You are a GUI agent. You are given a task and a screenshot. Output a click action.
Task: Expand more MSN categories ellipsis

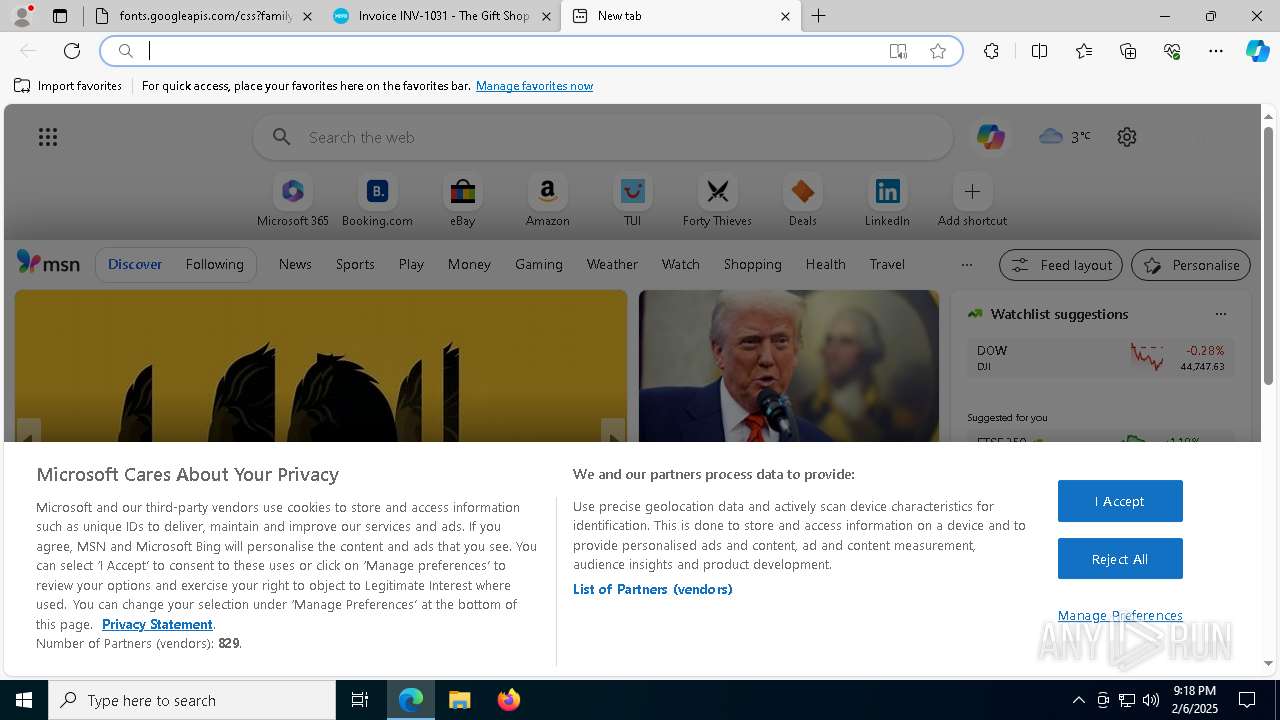coord(966,265)
